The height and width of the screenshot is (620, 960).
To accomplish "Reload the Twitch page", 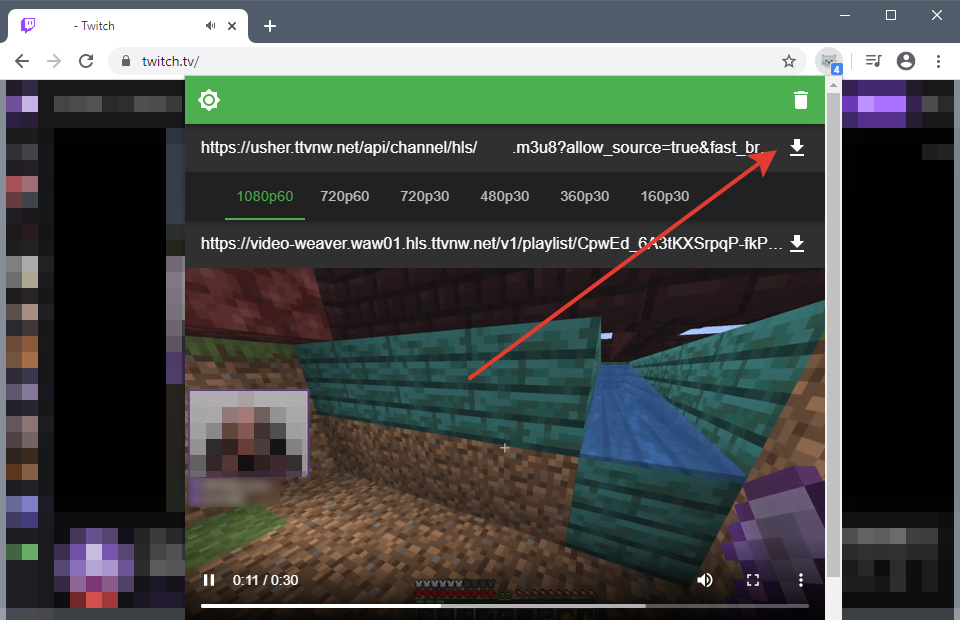I will tap(86, 61).
